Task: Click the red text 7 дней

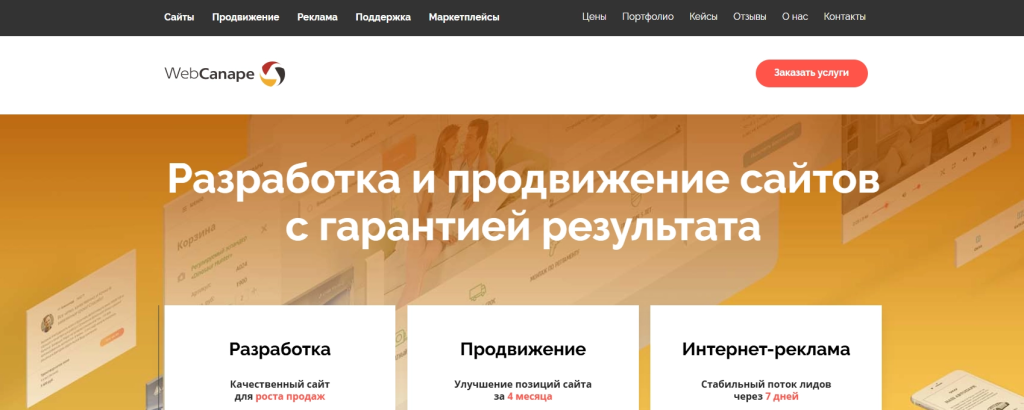Action: coord(782,396)
